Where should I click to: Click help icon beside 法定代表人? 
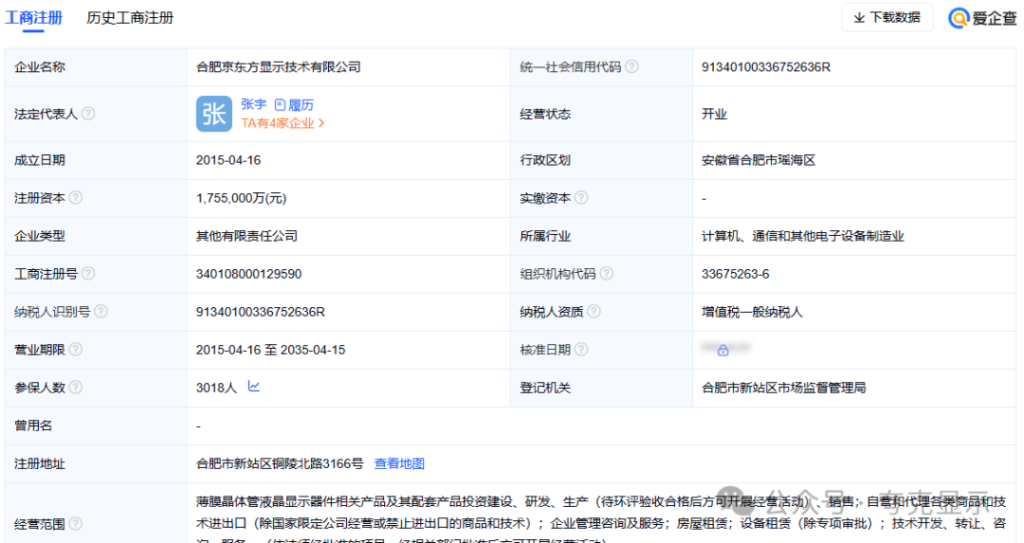point(88,114)
